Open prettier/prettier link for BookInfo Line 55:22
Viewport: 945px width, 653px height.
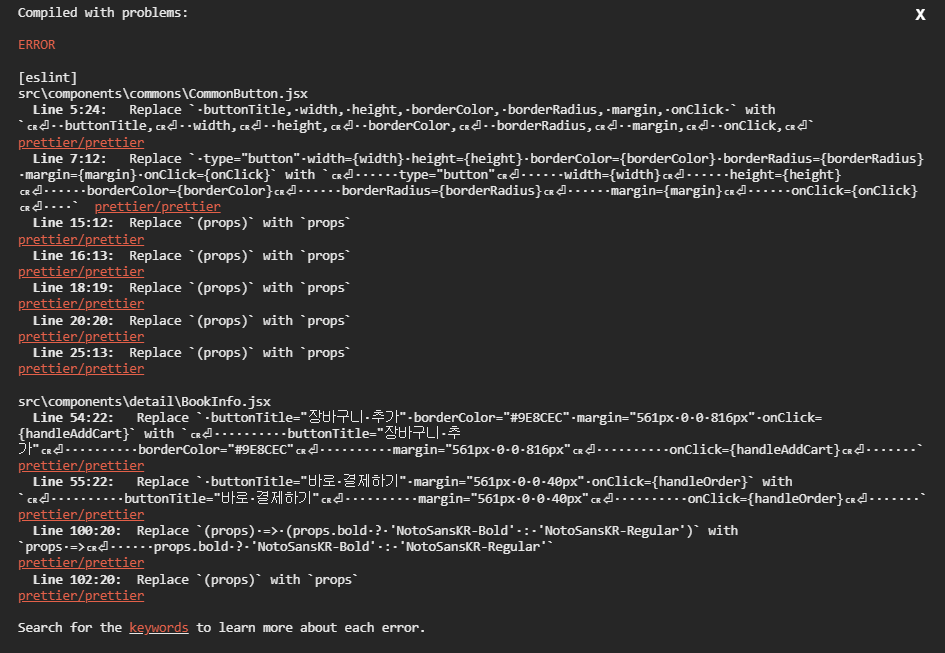click(81, 515)
